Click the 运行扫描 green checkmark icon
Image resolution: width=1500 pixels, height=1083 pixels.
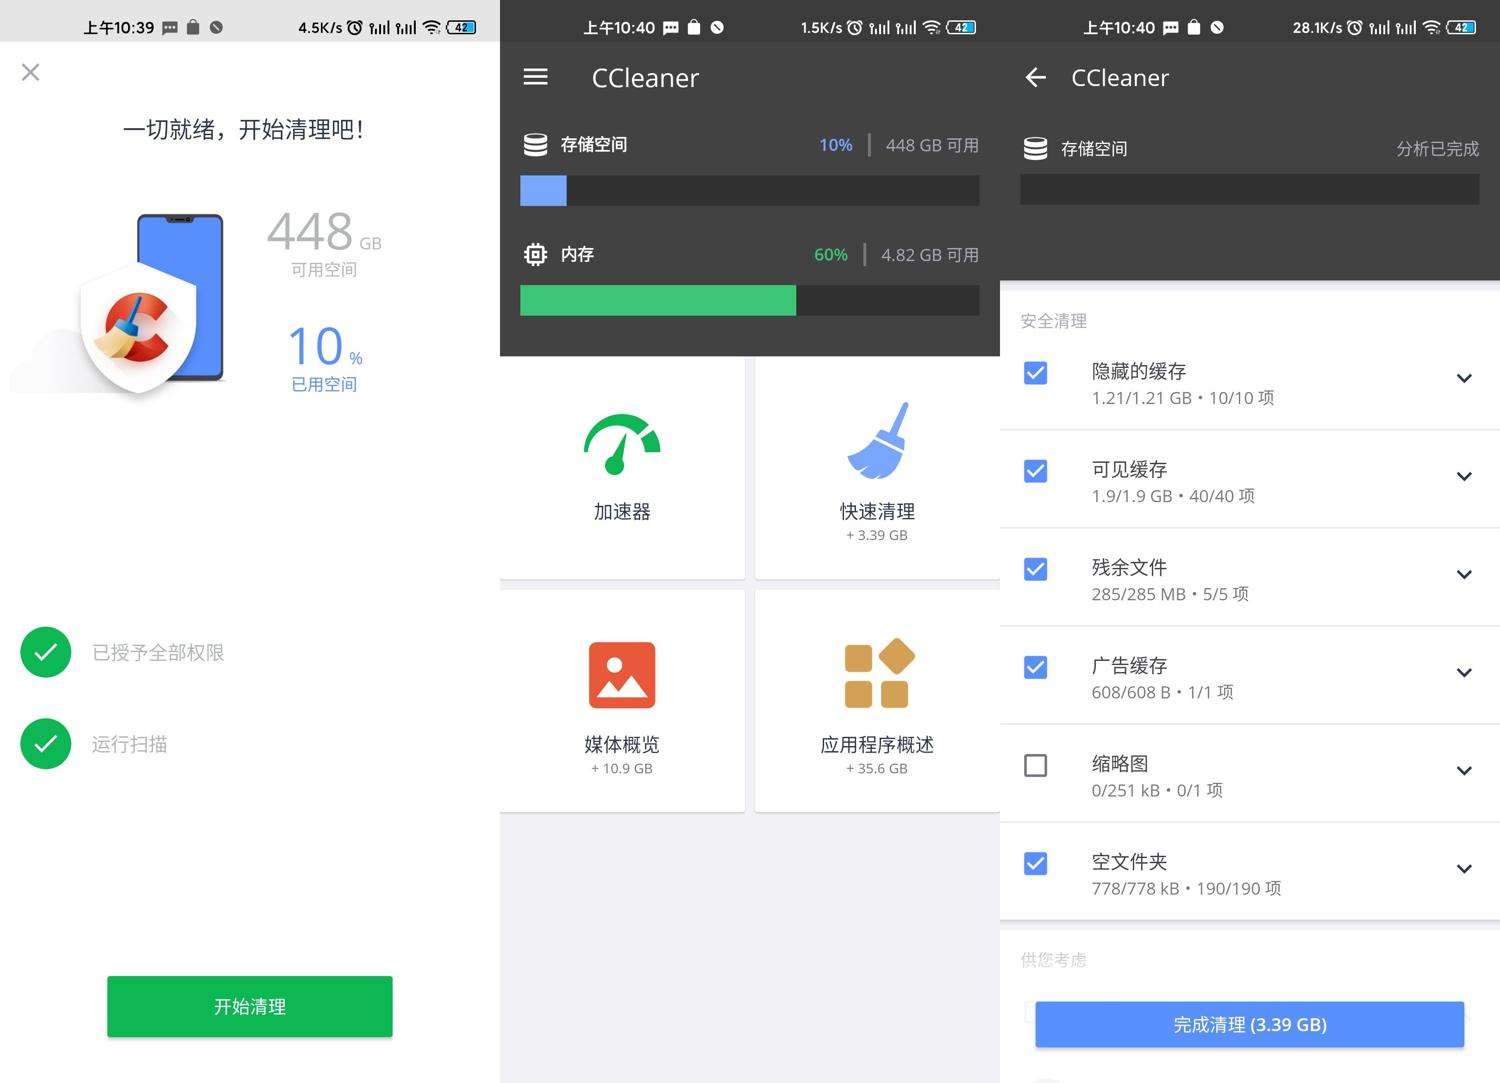45,744
